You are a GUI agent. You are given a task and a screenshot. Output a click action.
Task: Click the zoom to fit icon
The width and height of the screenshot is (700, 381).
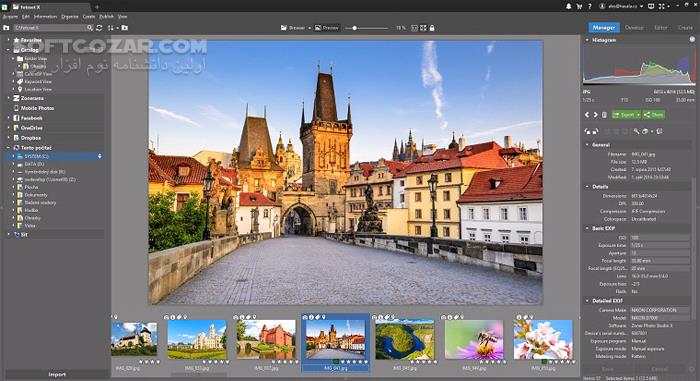coord(414,28)
